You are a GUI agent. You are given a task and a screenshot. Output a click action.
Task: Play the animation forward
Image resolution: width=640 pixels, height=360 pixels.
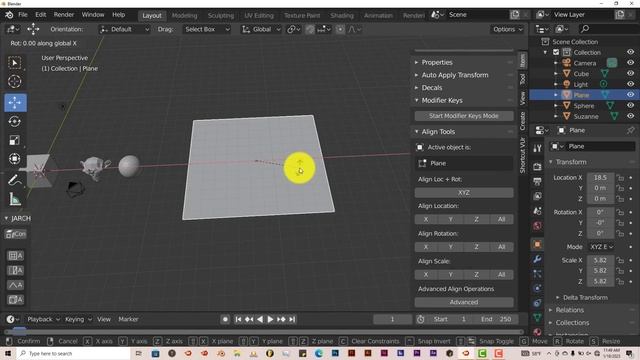click(270, 319)
